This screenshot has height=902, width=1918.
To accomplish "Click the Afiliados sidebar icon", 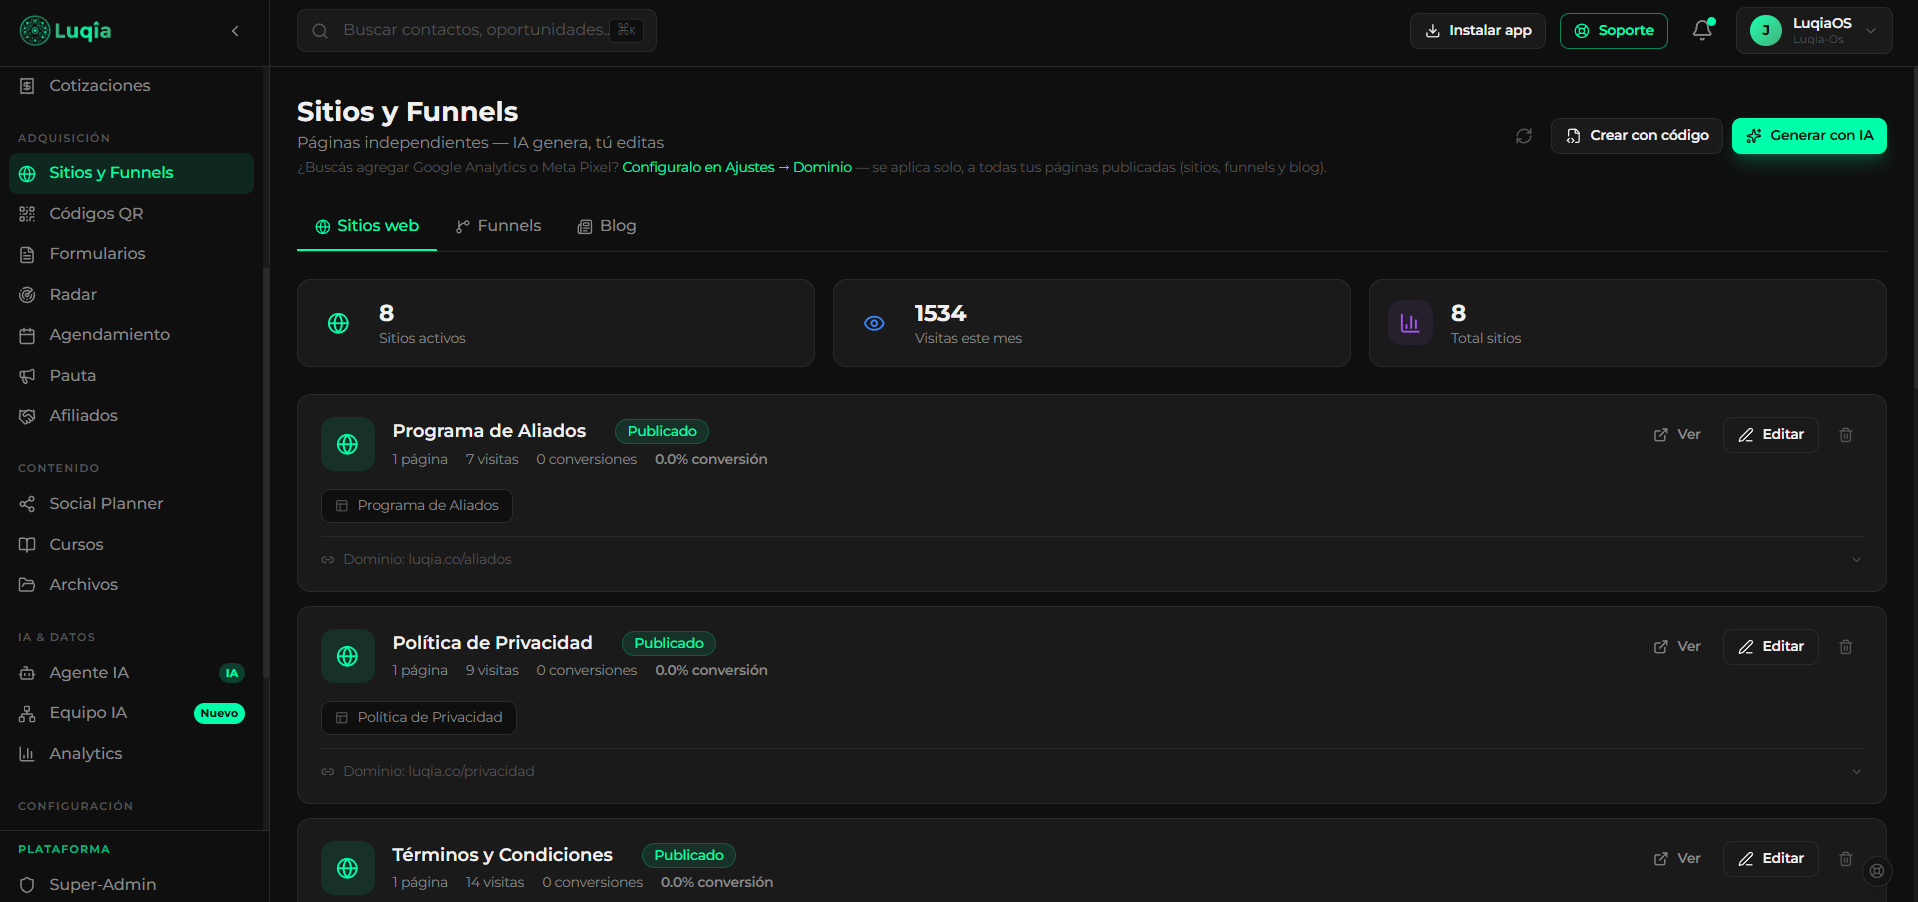I will click(27, 416).
